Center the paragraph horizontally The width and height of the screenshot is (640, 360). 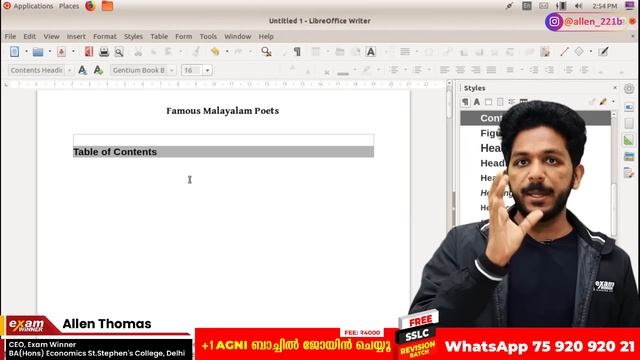(x=460, y=70)
